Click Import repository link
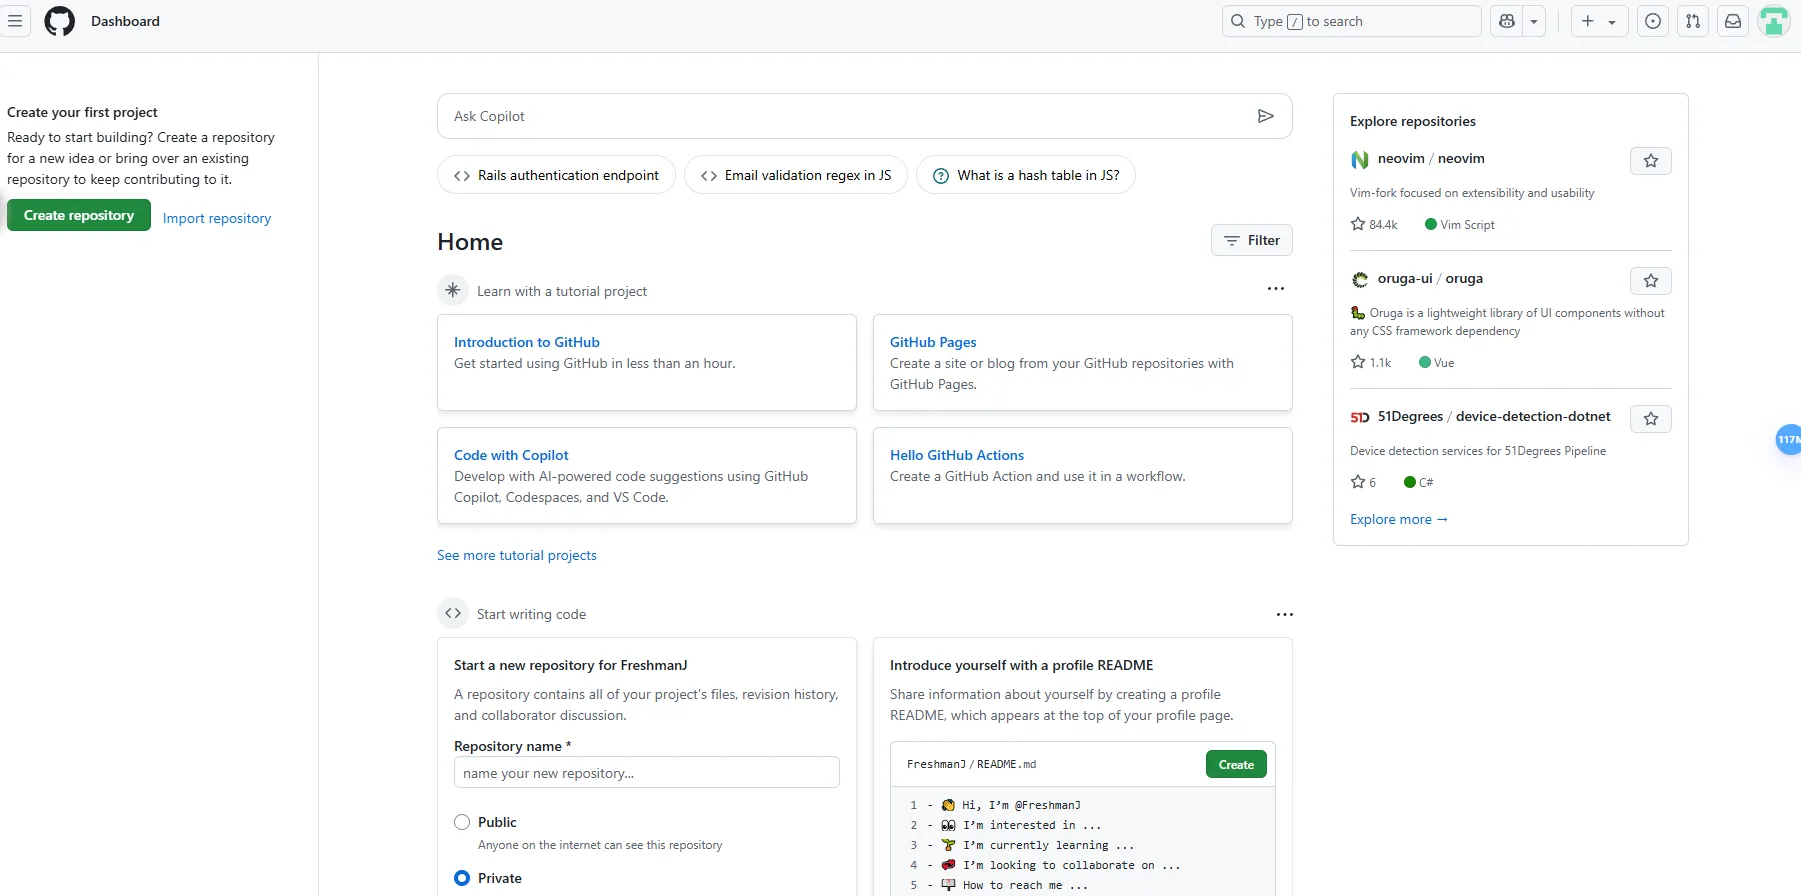 click(217, 218)
